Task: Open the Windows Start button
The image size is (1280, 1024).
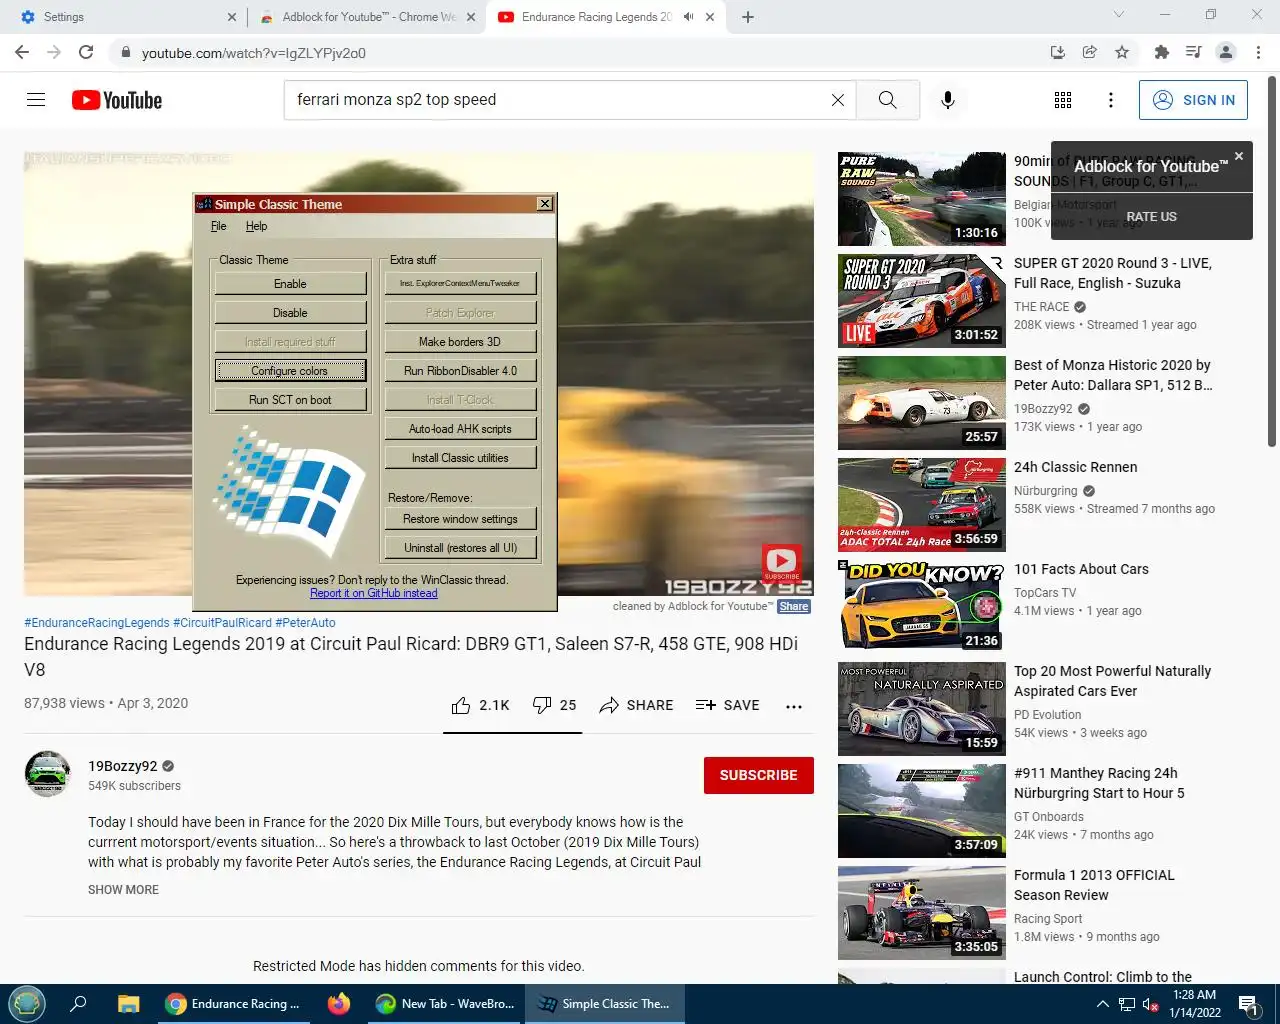Action: [27, 1003]
